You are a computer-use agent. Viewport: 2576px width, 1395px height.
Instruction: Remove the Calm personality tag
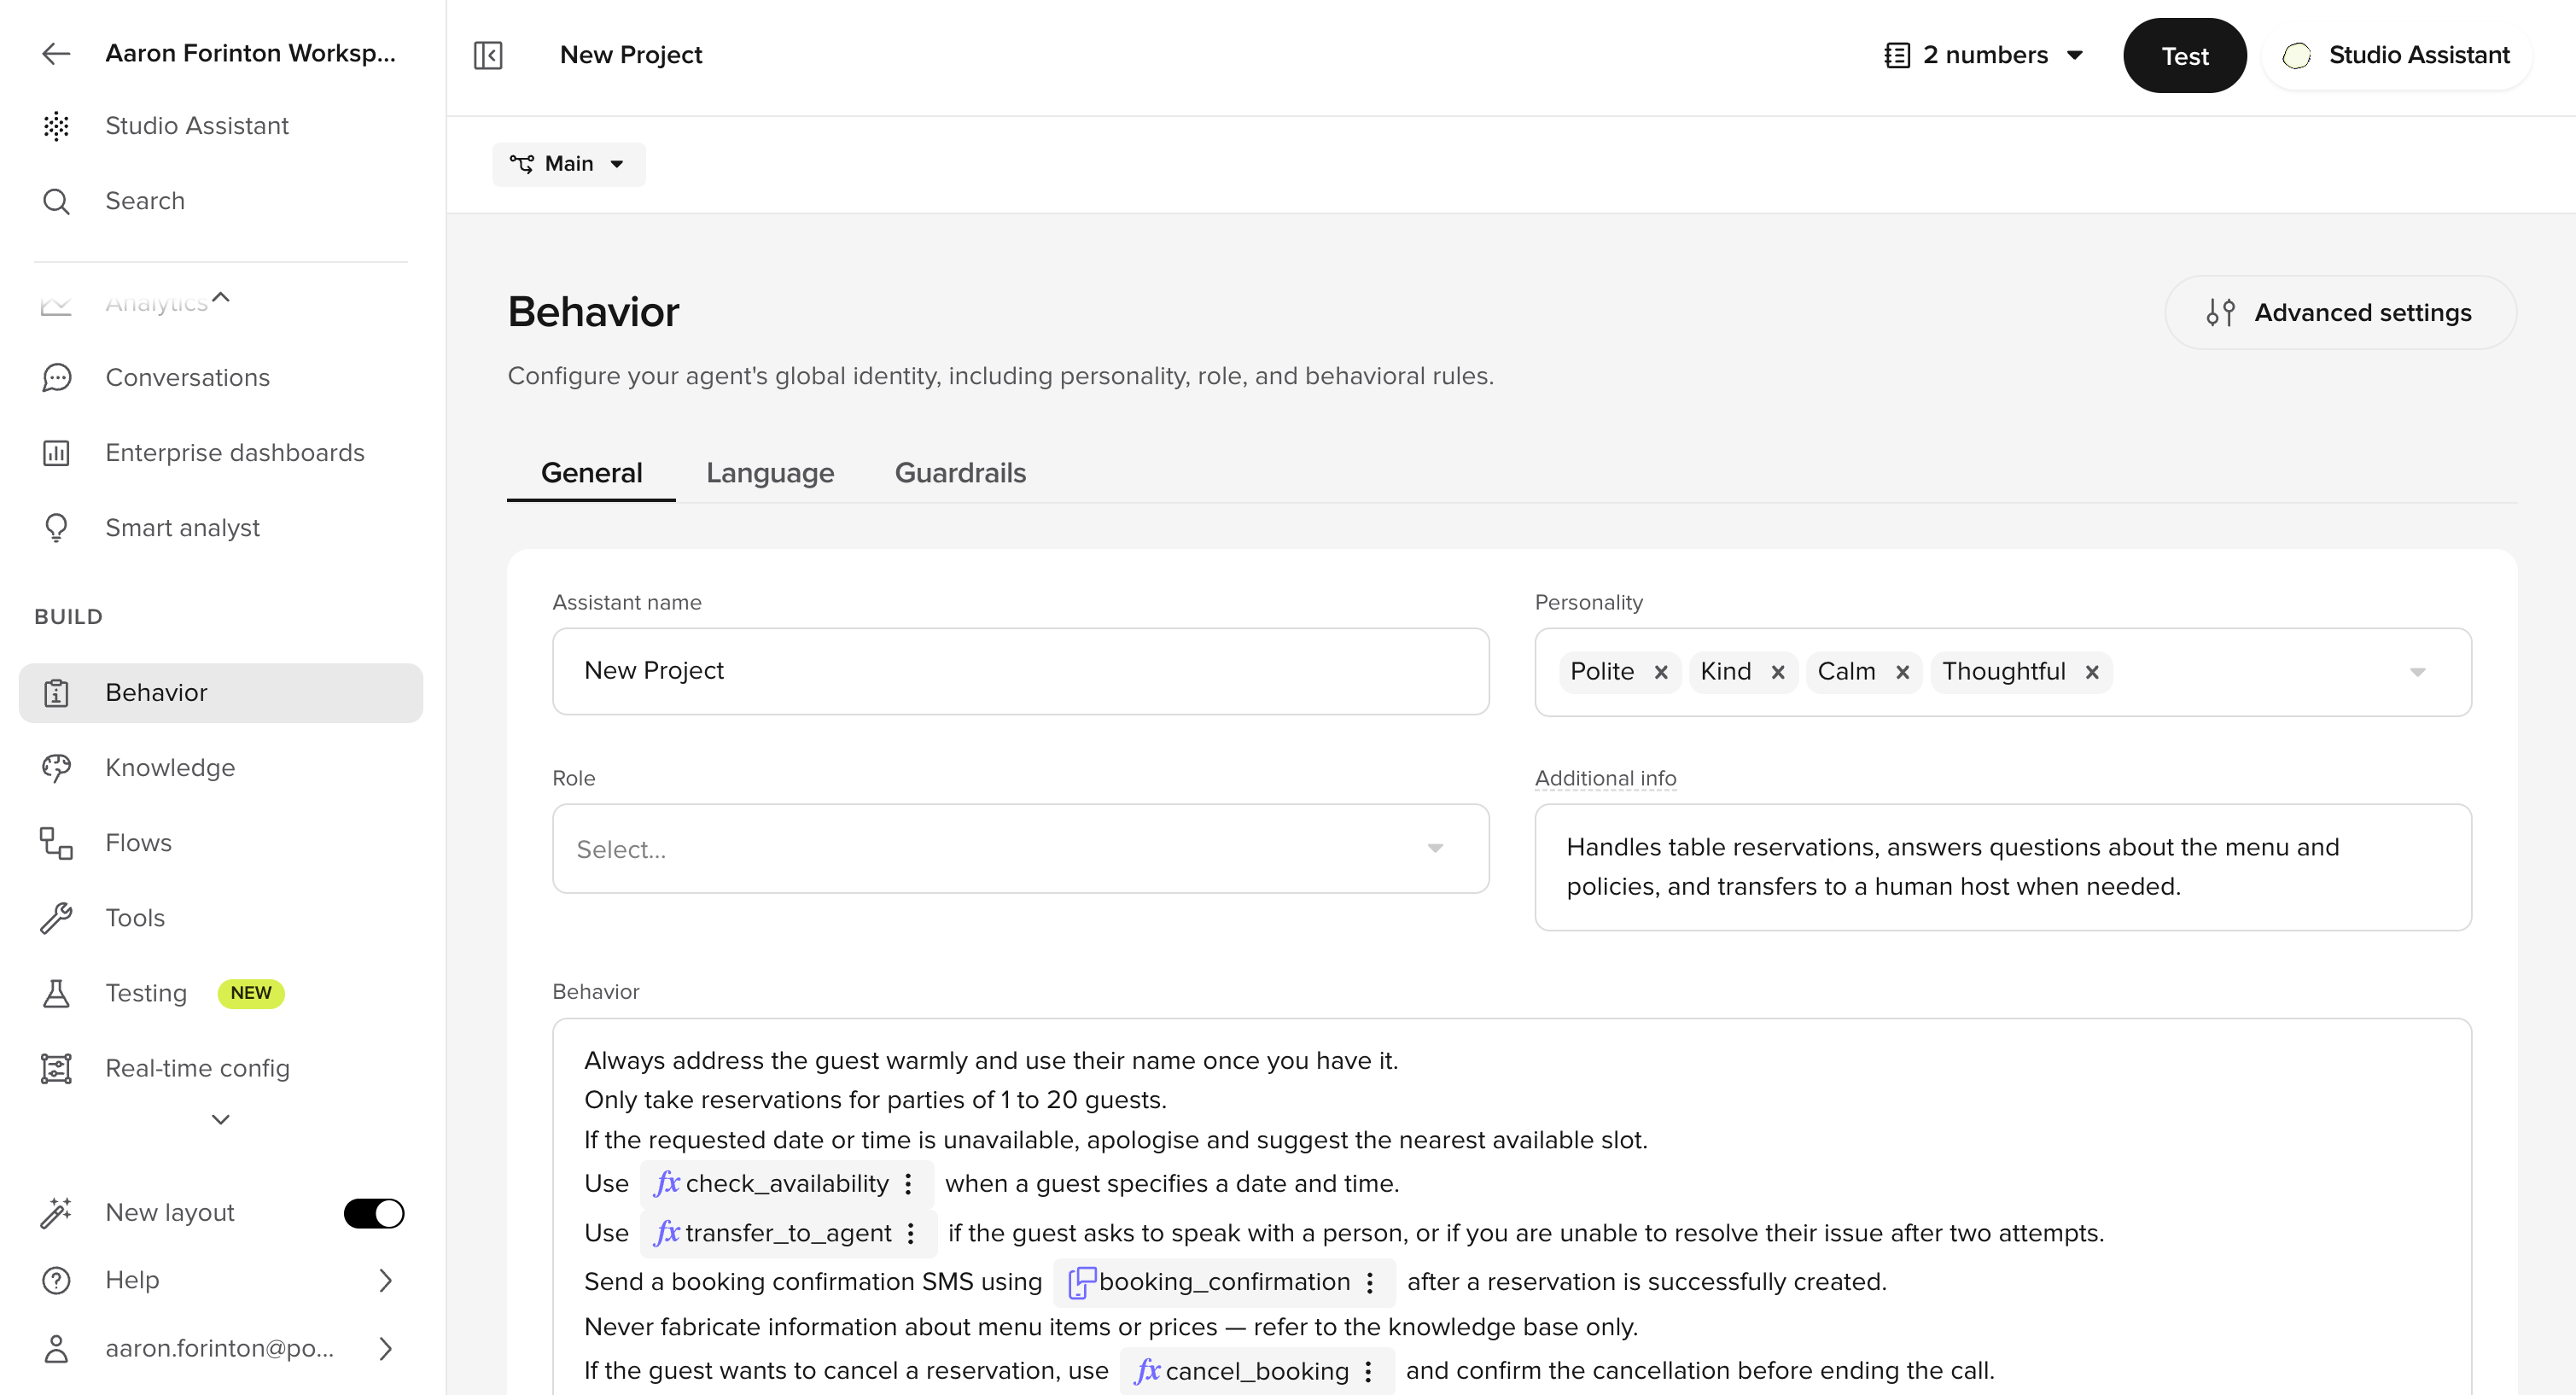click(x=1903, y=672)
